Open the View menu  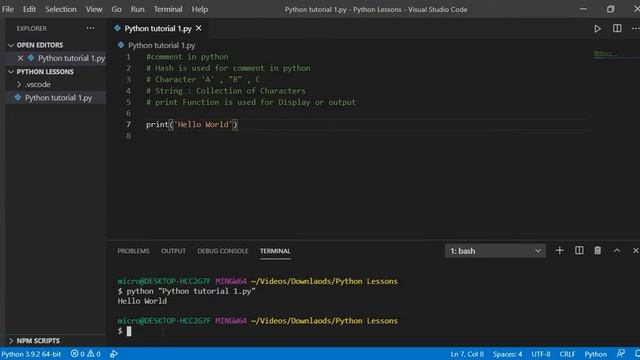pos(94,9)
